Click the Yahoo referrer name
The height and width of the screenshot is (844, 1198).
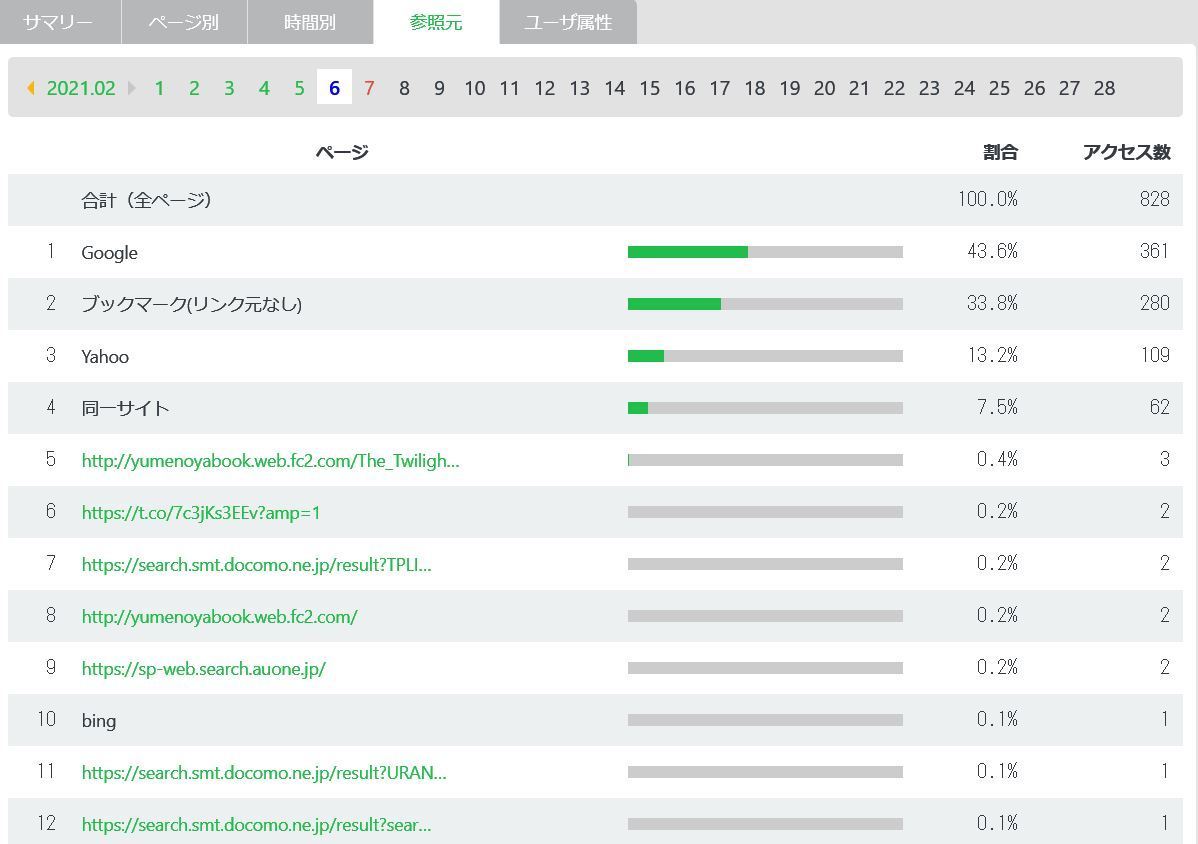(105, 357)
